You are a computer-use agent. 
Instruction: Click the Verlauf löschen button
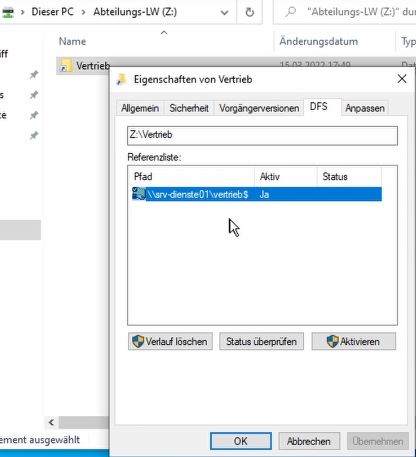pyautogui.click(x=170, y=341)
